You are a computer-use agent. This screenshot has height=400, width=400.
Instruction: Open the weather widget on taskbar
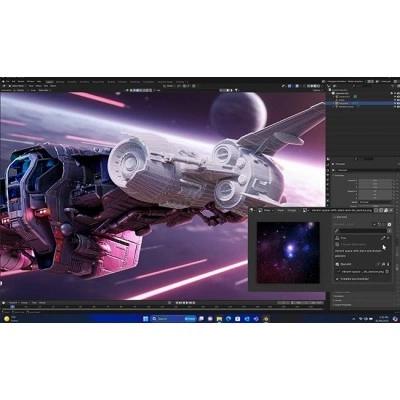[x=10, y=319]
